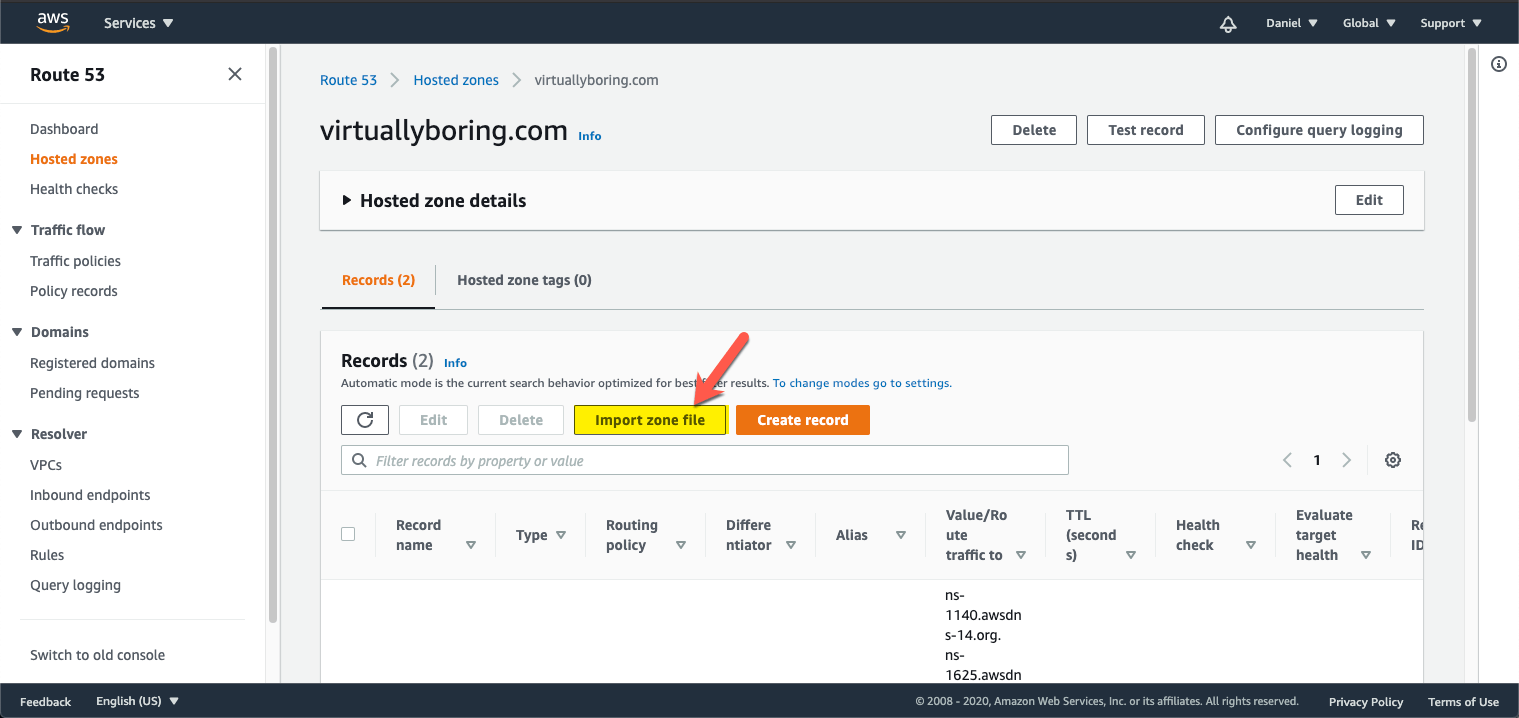Collapse the Traffic flow section

pyautogui.click(x=17, y=230)
